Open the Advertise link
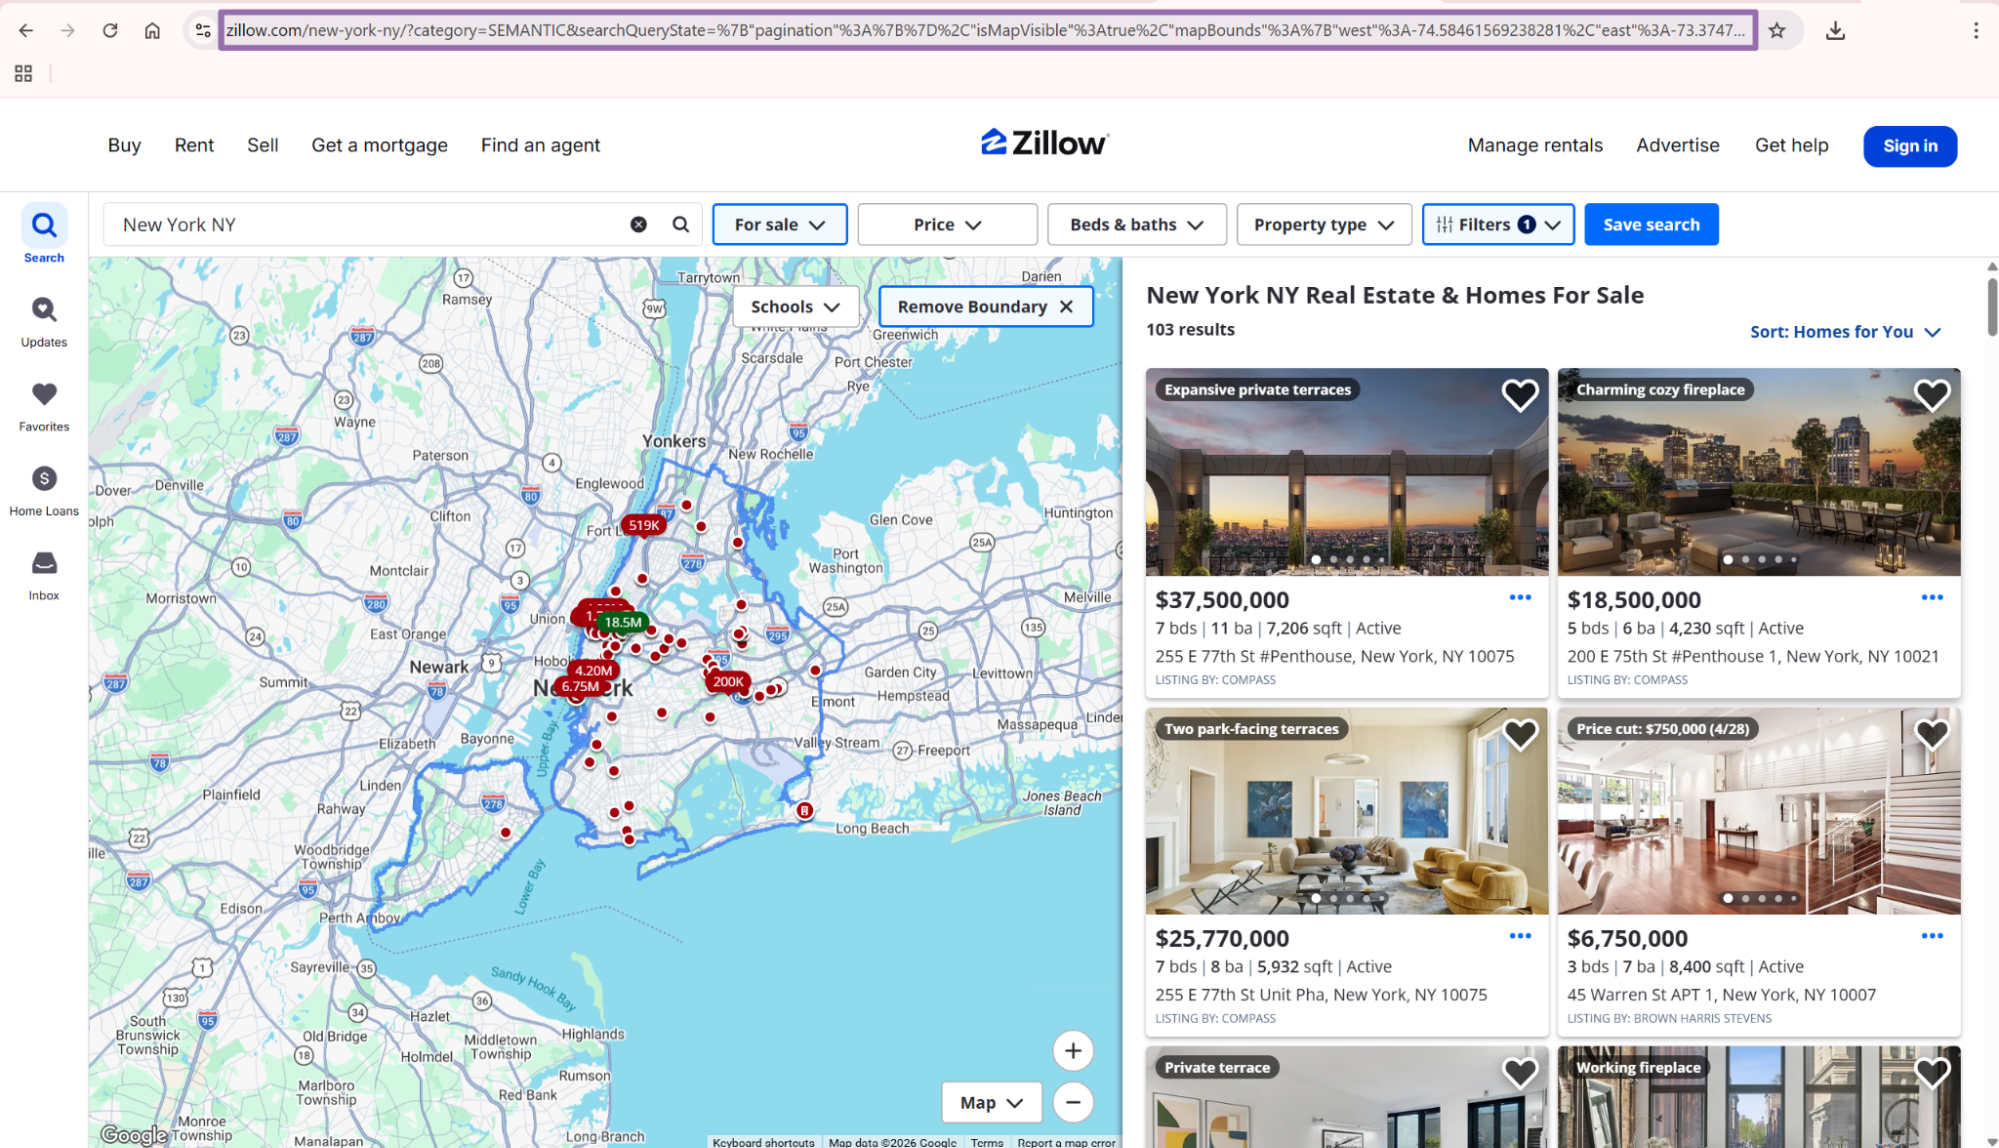 (x=1678, y=145)
